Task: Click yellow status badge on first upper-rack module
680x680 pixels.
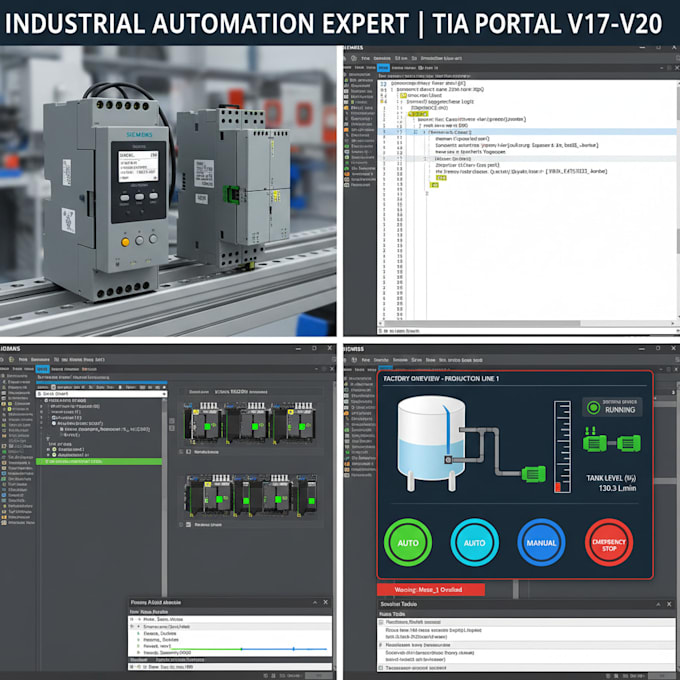Action: [x=196, y=412]
